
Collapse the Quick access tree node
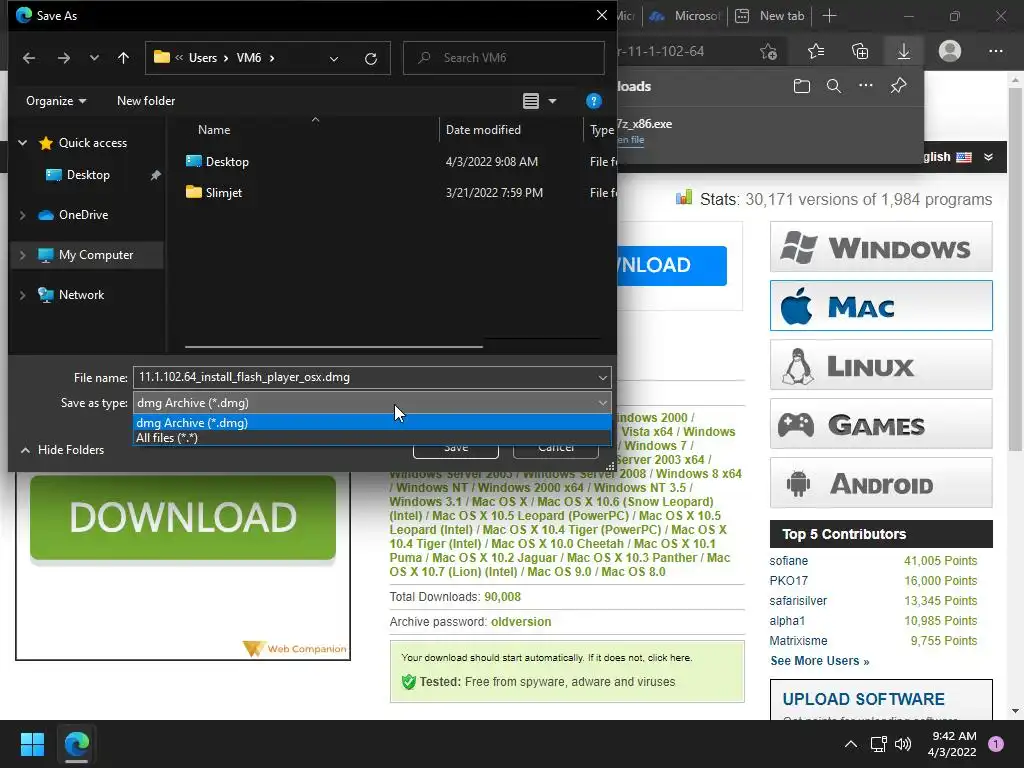[22, 142]
